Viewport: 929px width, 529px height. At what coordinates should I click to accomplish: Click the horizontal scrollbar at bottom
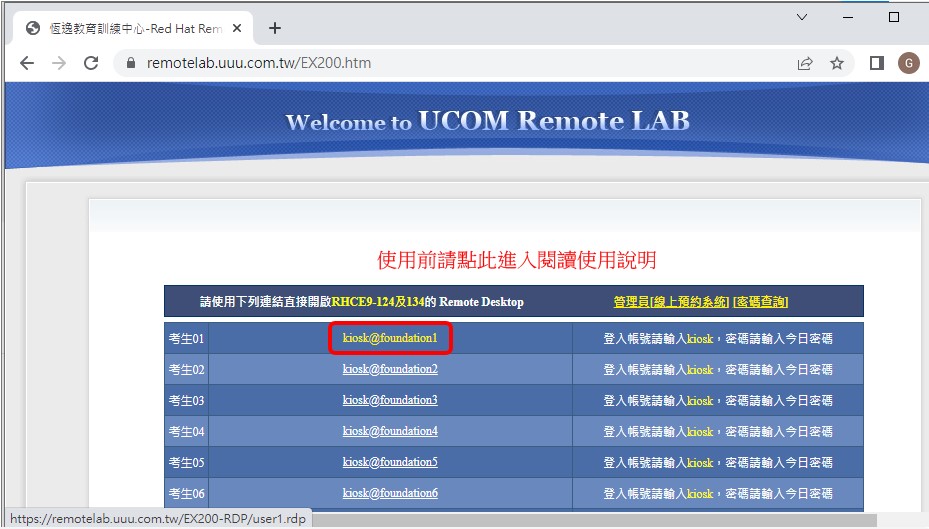pyautogui.click(x=595, y=520)
